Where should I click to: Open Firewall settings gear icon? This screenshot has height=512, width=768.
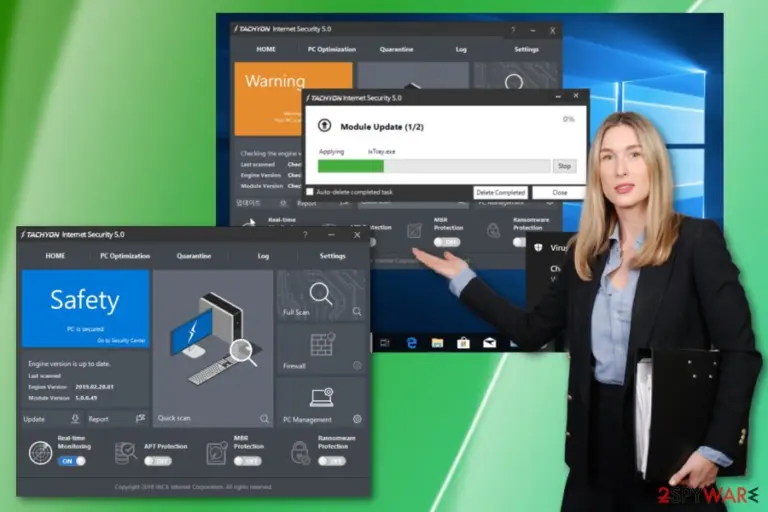357,366
